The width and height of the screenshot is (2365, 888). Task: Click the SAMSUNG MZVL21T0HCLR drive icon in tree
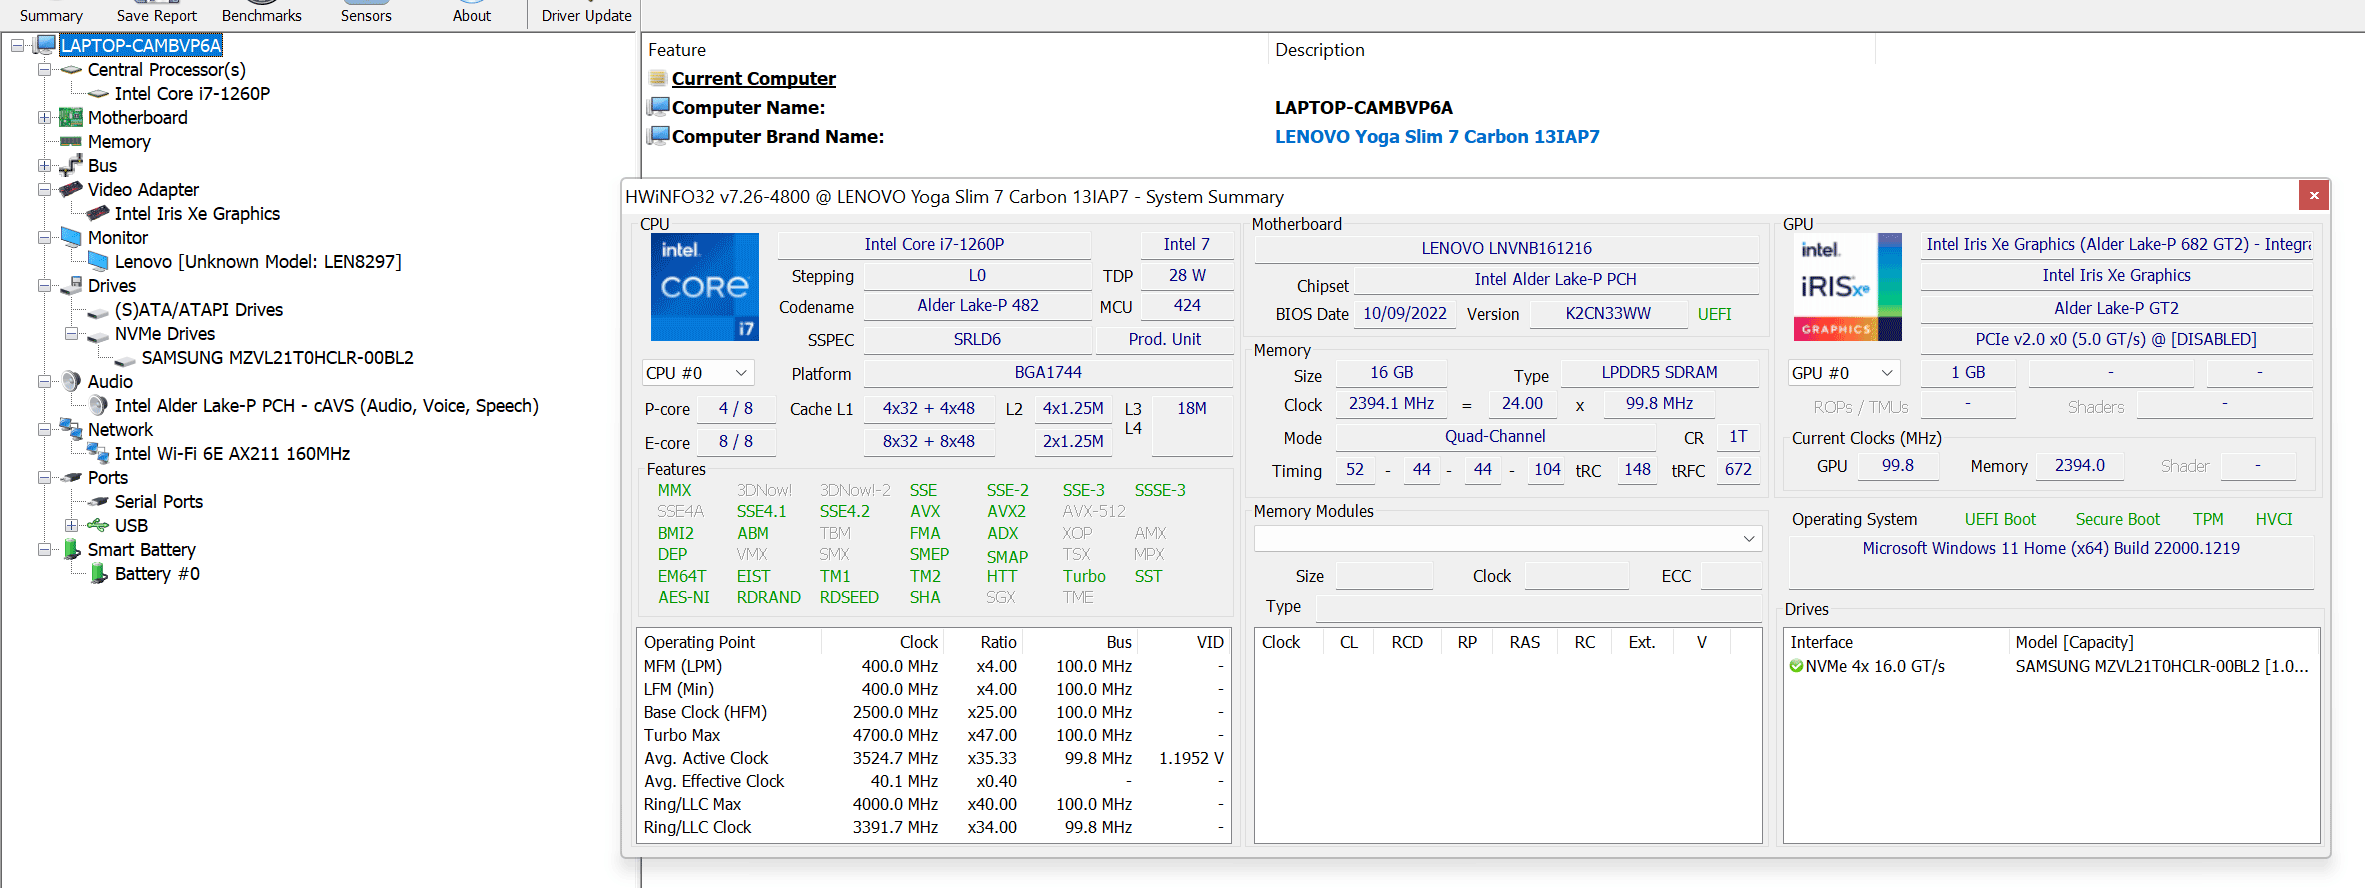click(x=125, y=358)
